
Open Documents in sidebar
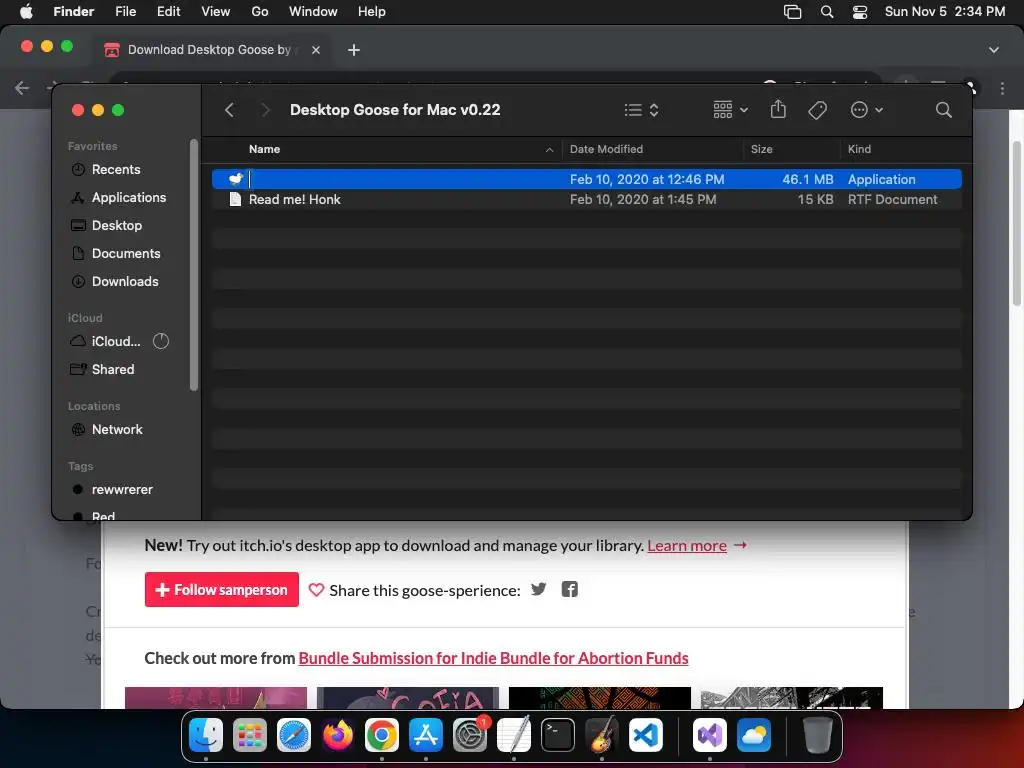[125, 253]
